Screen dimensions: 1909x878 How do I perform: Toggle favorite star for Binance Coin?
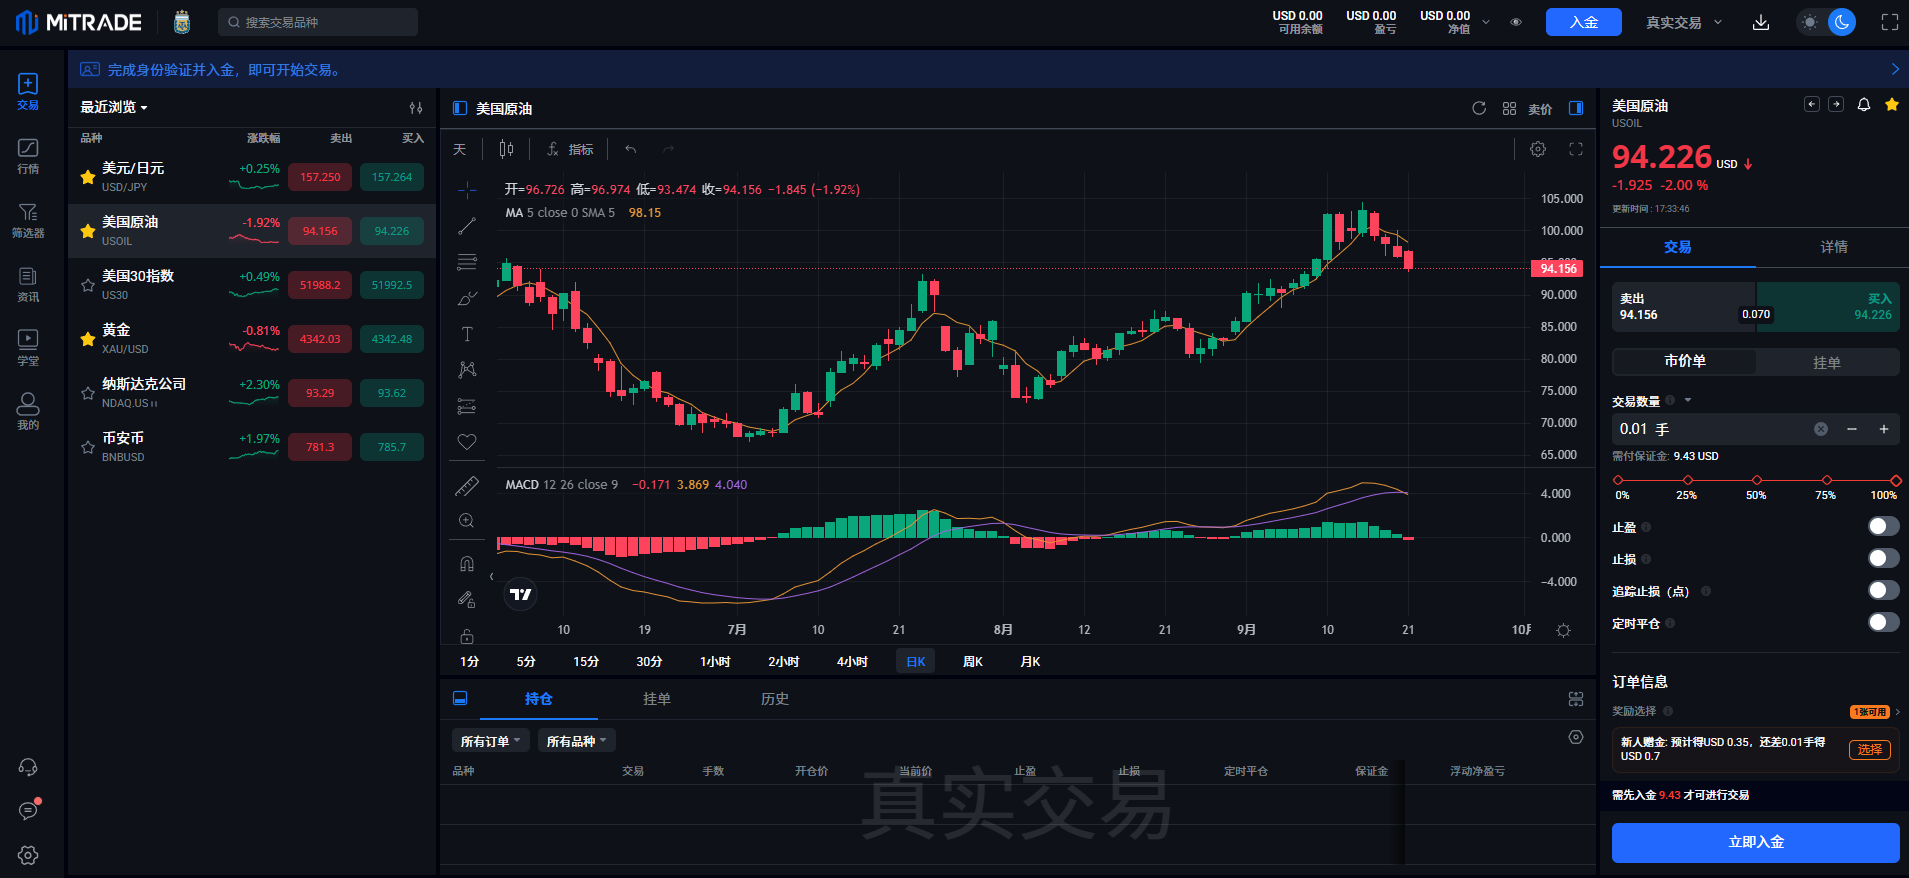tap(88, 447)
